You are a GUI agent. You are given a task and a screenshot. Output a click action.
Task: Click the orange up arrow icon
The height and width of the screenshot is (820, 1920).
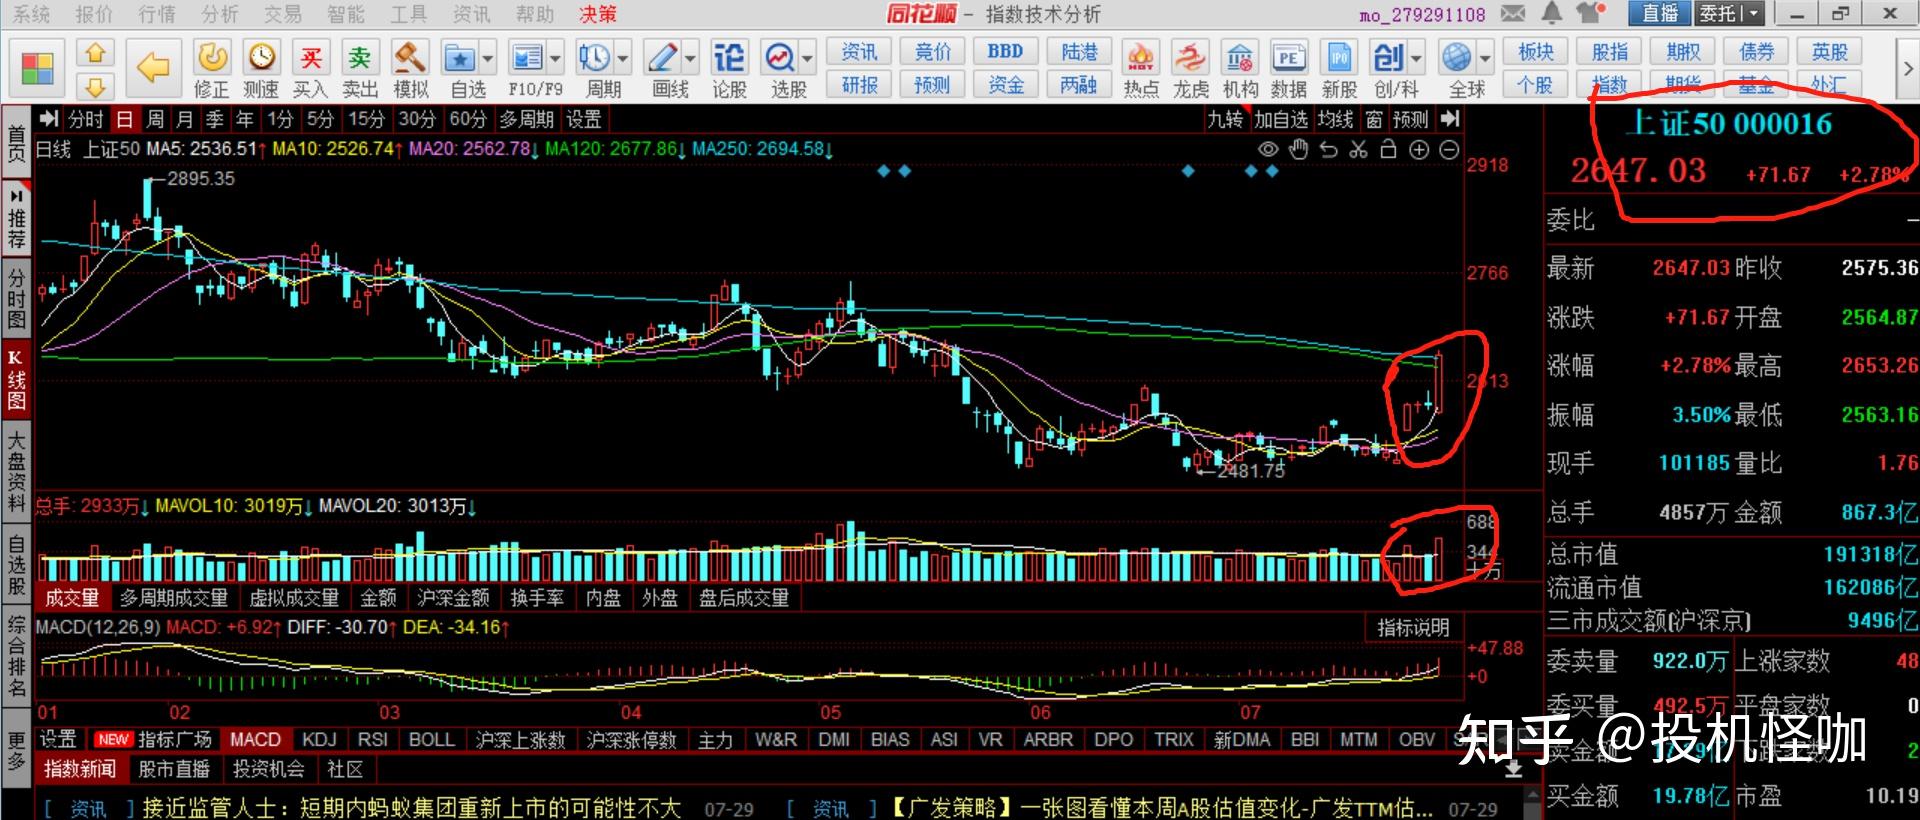96,53
